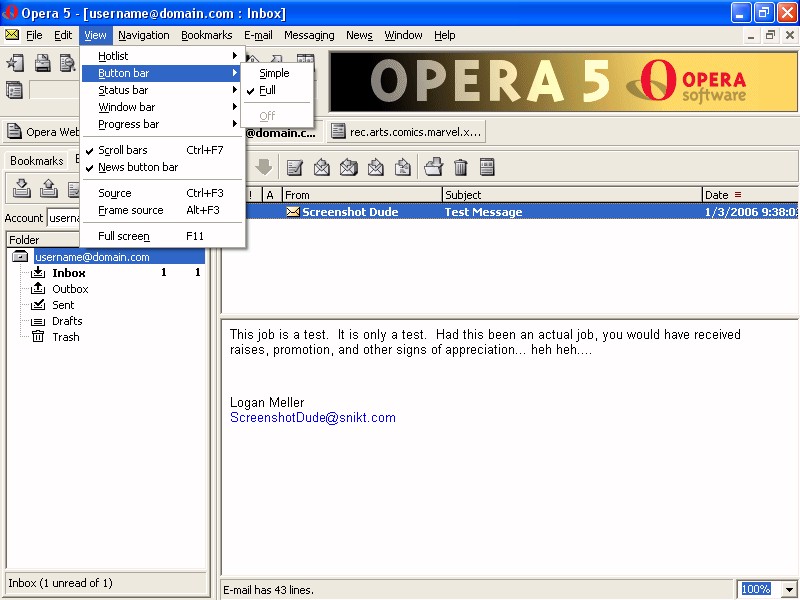This screenshot has height=600, width=800.
Task: Select the disabled Off button bar option
Action: (277, 116)
